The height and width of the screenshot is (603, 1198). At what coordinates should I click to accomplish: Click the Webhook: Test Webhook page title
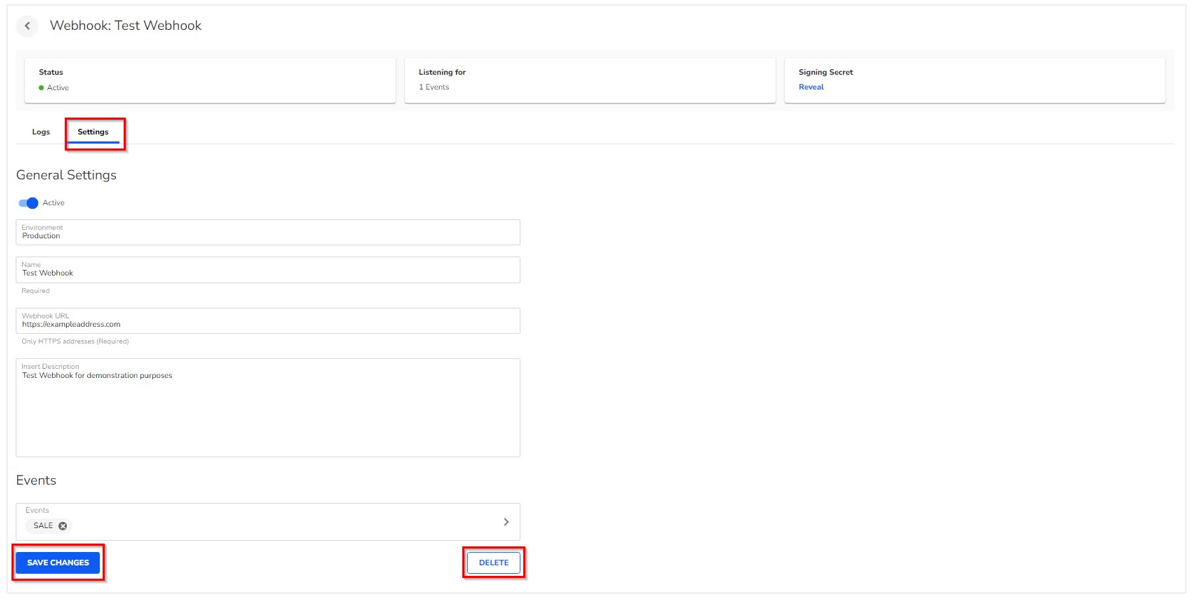125,26
